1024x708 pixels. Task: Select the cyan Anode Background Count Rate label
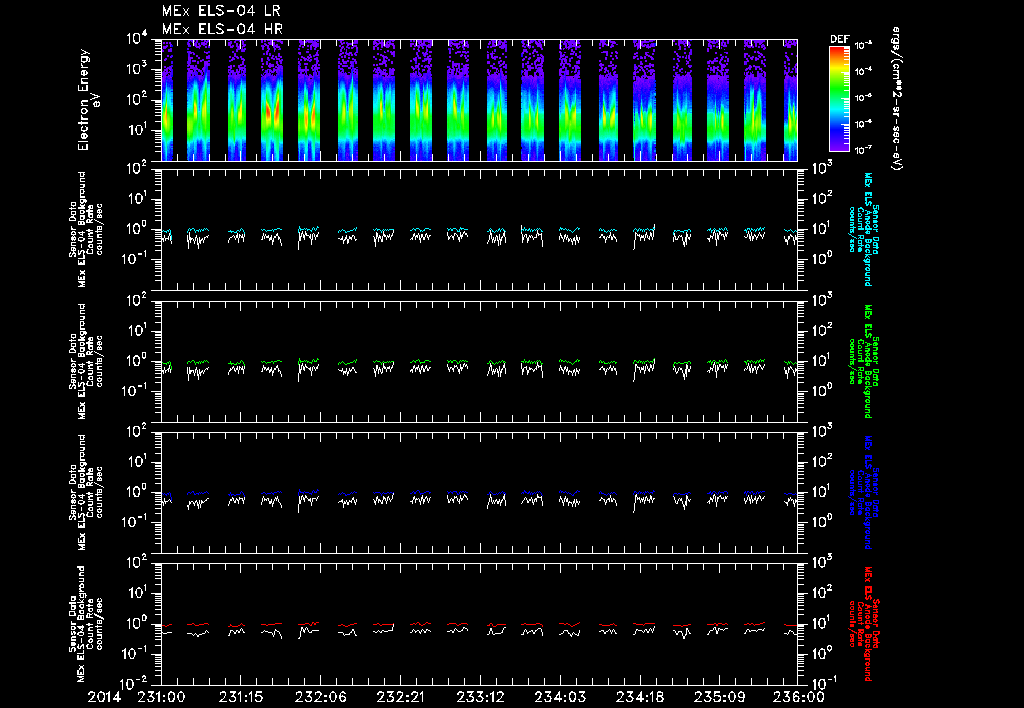[863, 229]
